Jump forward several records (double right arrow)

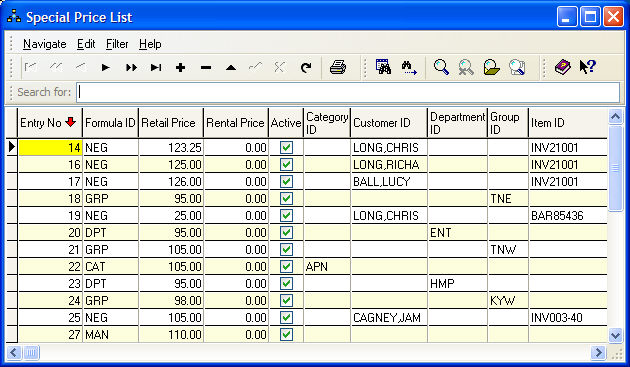pos(131,67)
